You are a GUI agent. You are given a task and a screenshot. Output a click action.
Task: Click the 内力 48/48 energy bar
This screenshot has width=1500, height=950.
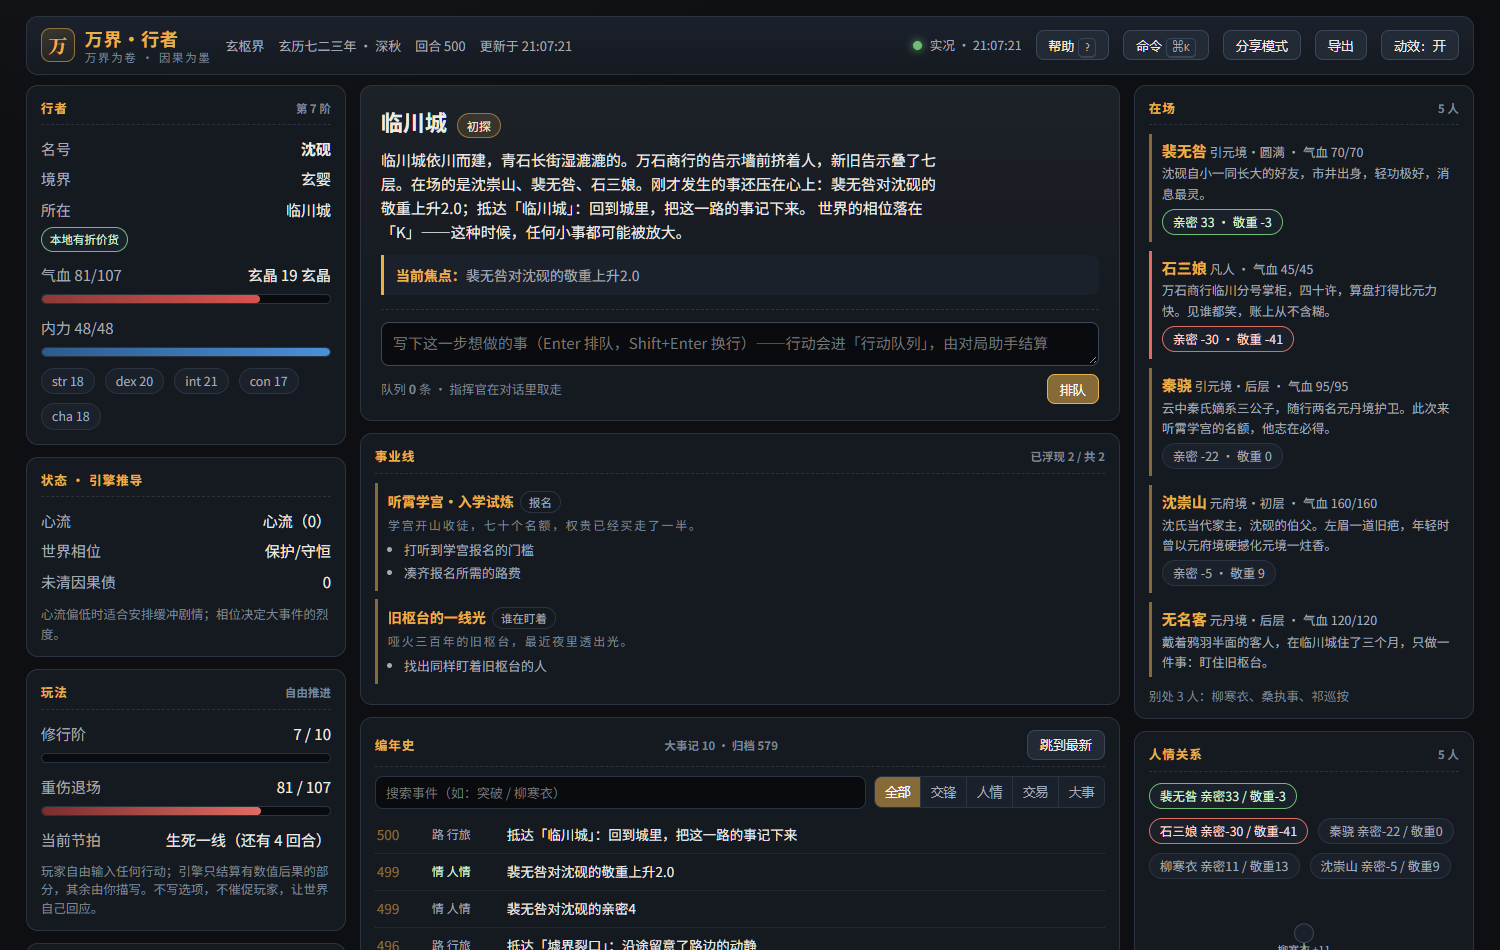[x=186, y=352]
